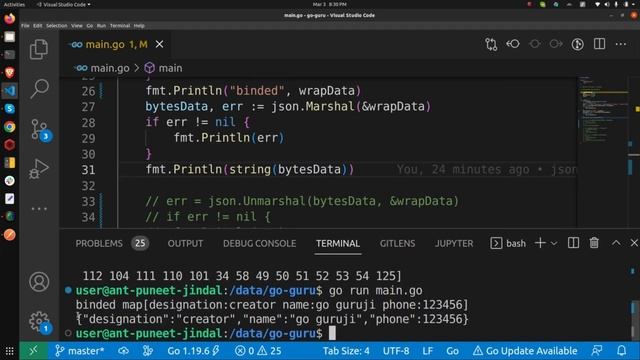Switch to the OUTPUT tab
The image size is (640, 360).
click(185, 243)
